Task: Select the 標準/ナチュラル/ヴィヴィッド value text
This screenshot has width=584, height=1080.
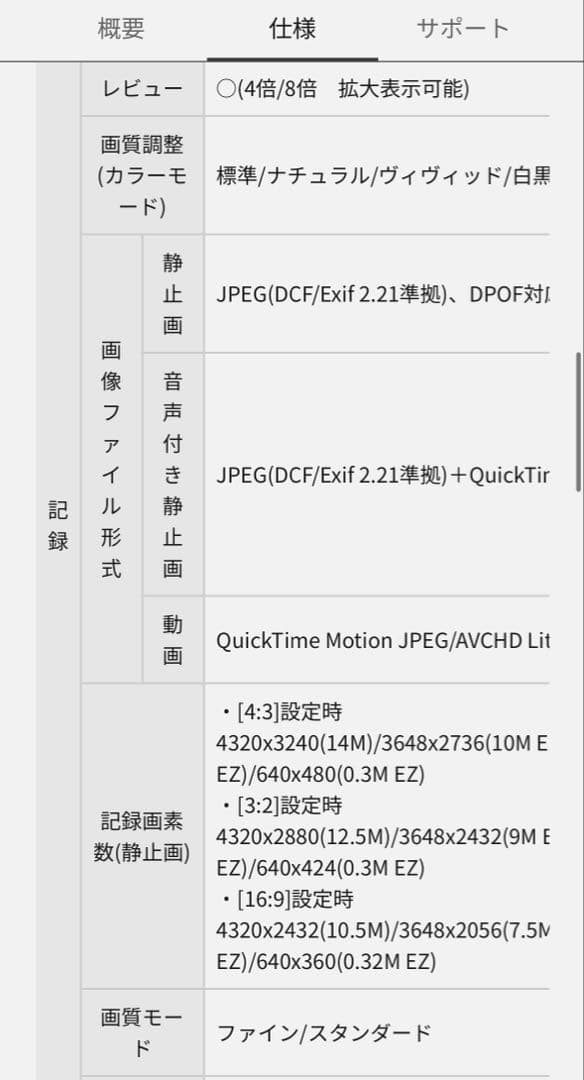Action: (383, 176)
